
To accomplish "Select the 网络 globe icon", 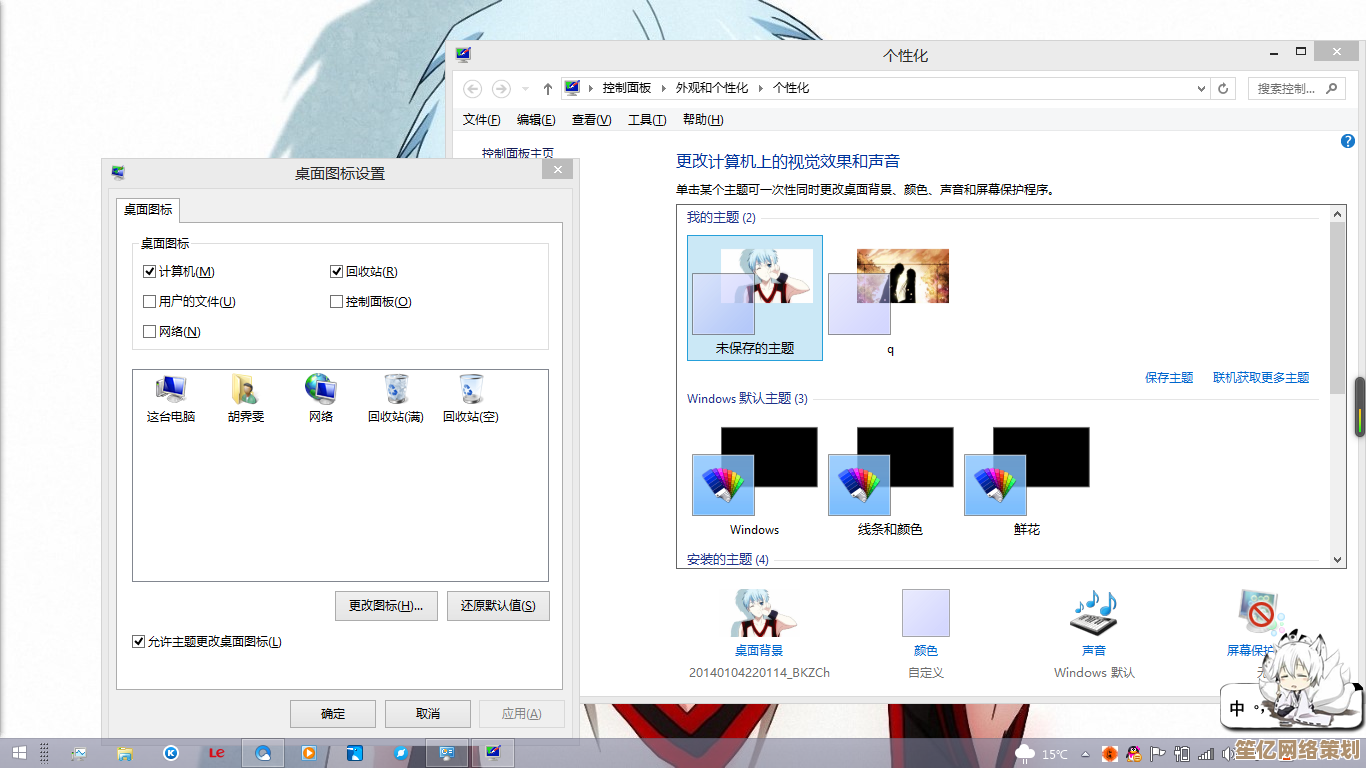I will (320, 390).
